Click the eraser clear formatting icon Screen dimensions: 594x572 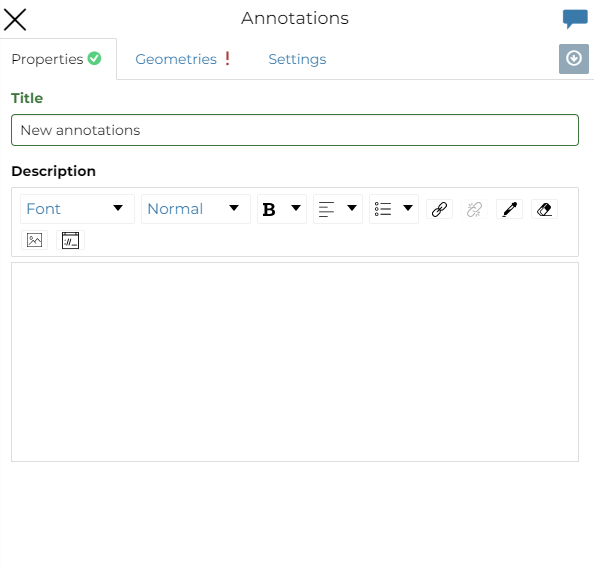(544, 209)
